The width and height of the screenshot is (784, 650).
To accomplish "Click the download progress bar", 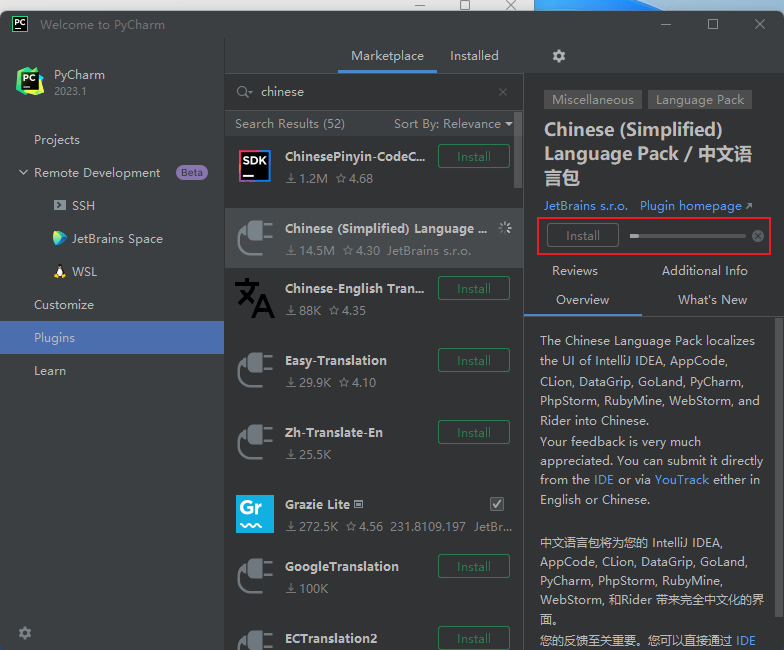I will [x=687, y=236].
